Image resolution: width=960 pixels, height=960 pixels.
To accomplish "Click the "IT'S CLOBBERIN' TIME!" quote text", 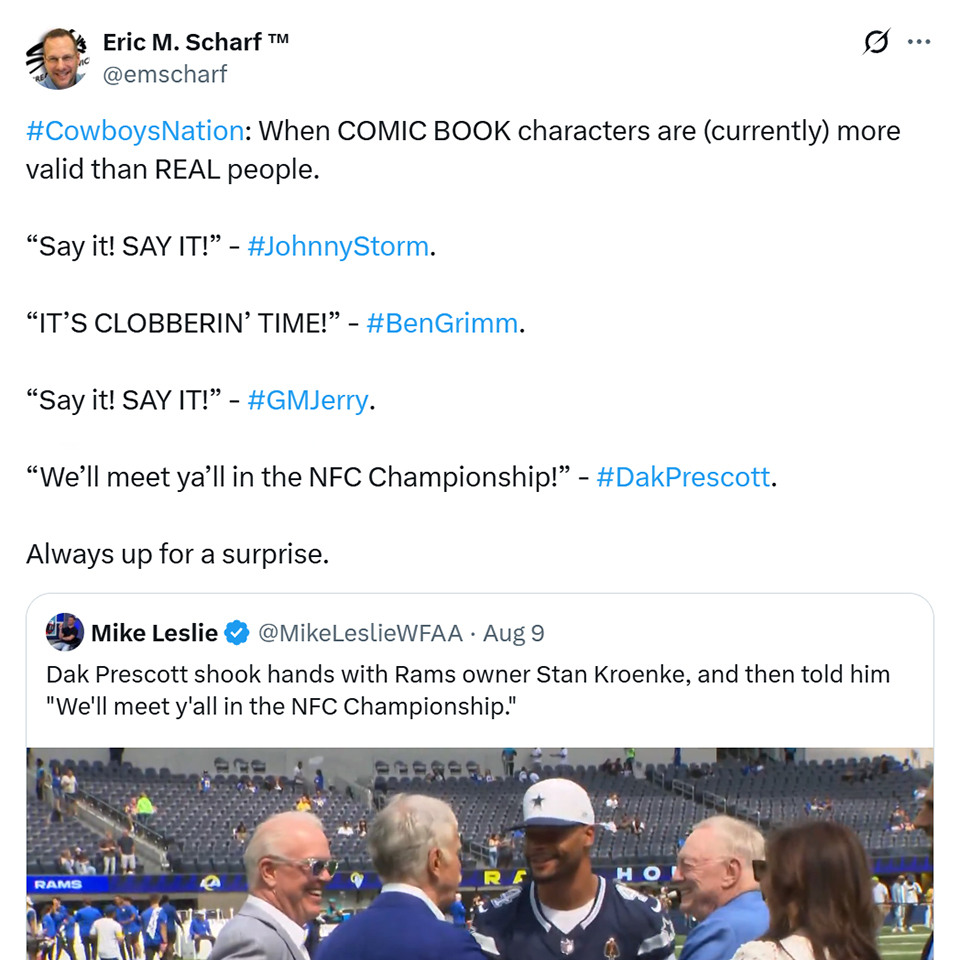I will (x=183, y=323).
